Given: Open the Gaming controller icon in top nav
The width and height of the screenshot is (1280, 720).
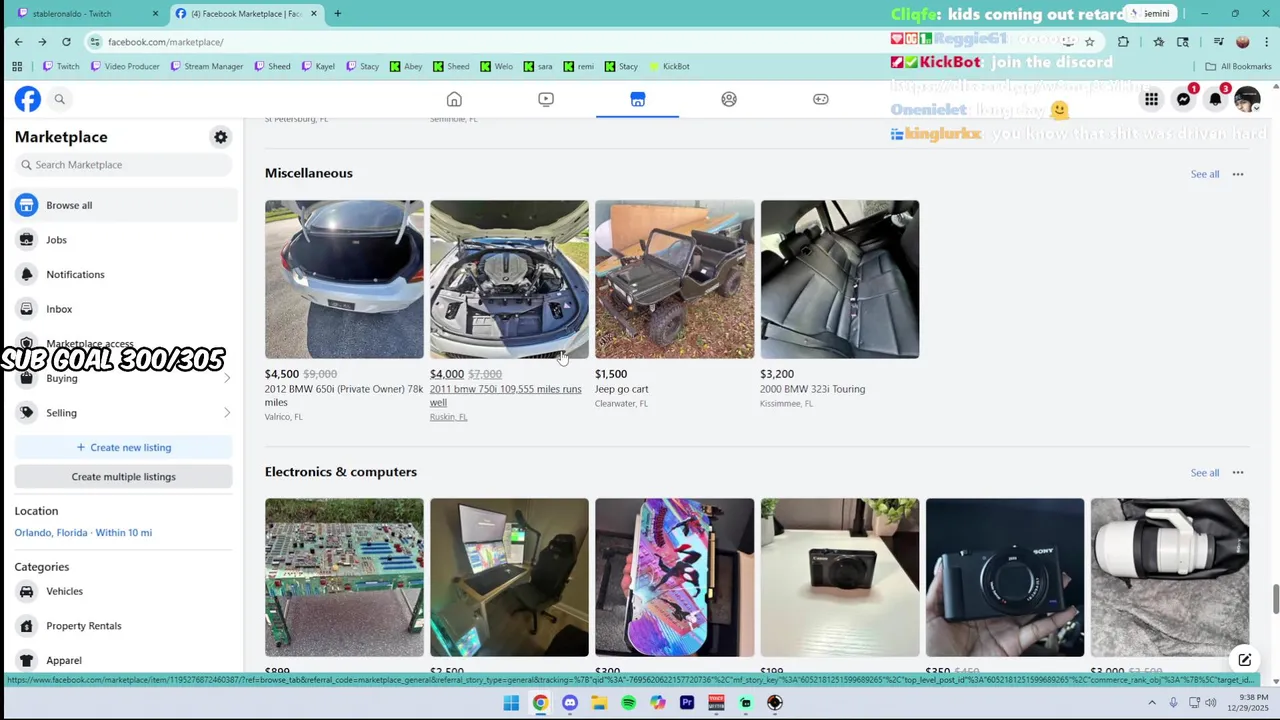Looking at the screenshot, I should [x=821, y=99].
